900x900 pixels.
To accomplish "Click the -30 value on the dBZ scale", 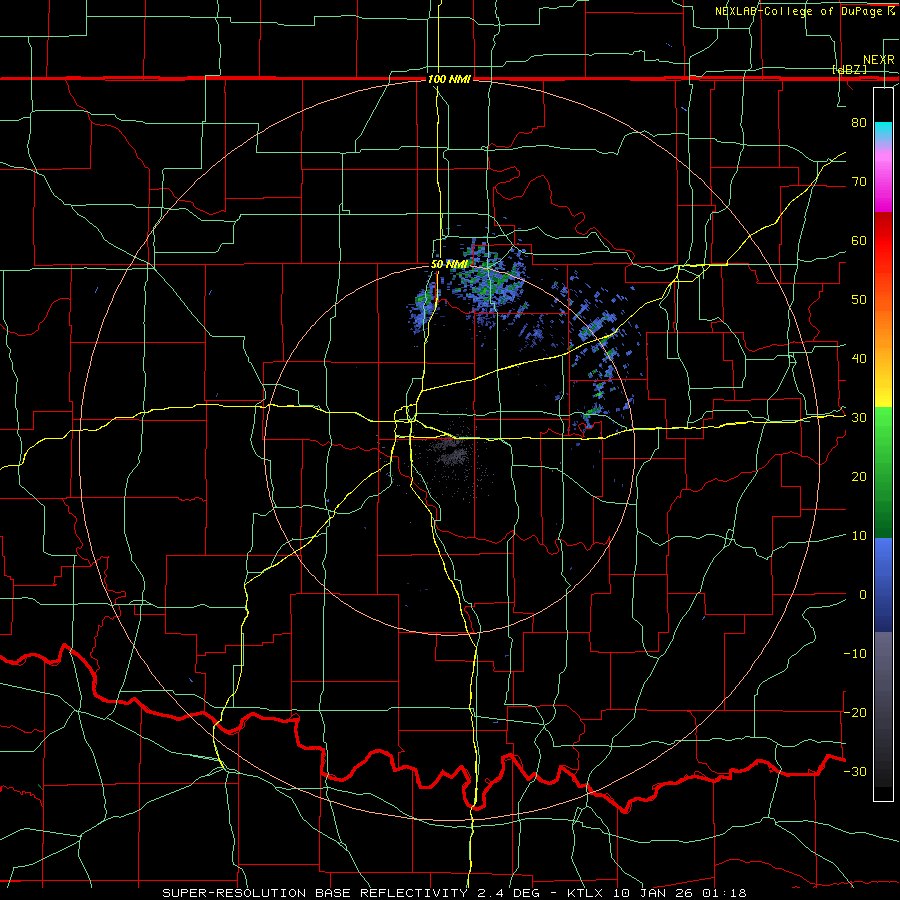I will click(x=855, y=771).
